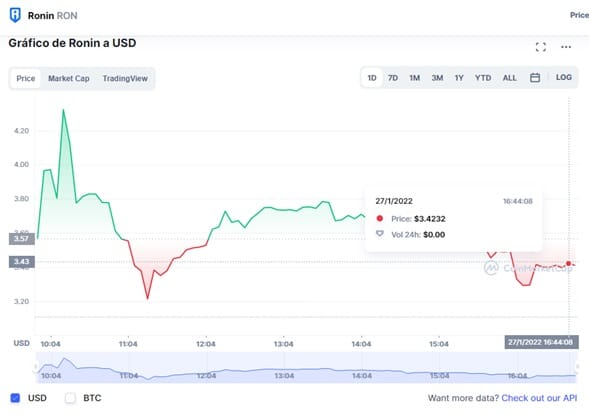589x417 pixels.
Task: Open the calendar date range picker
Action: (535, 78)
